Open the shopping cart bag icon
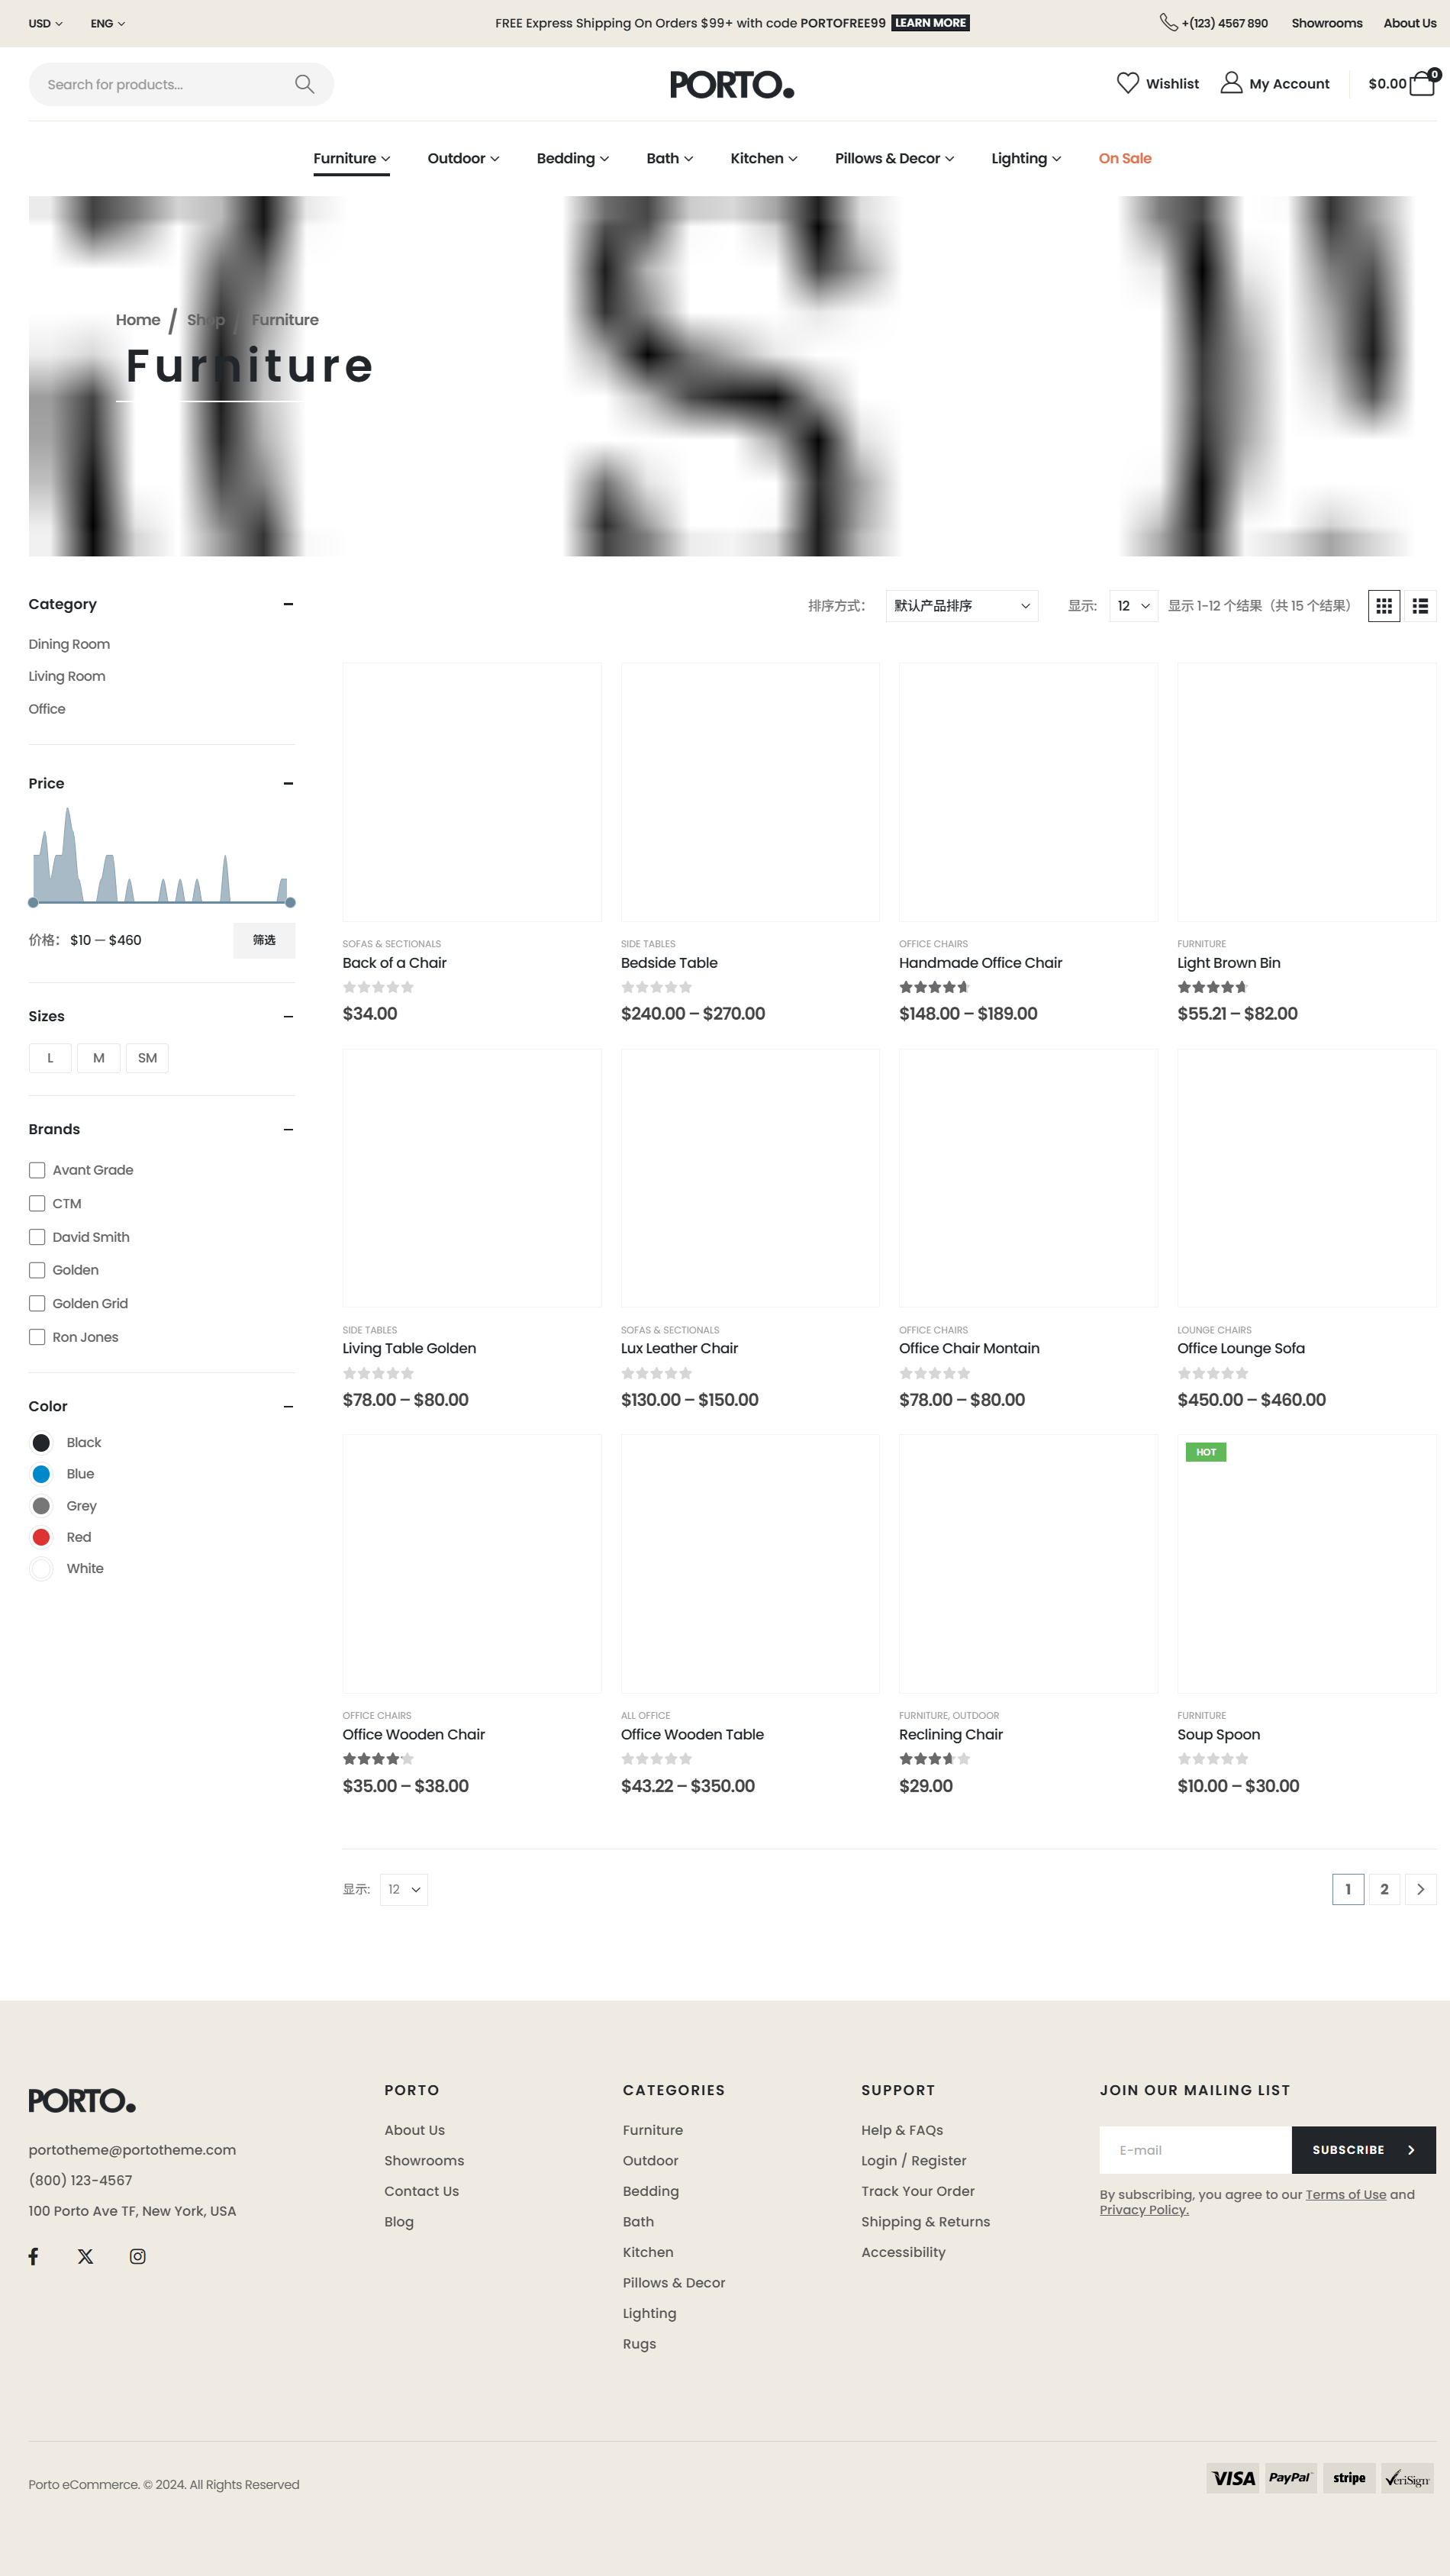 click(x=1421, y=84)
